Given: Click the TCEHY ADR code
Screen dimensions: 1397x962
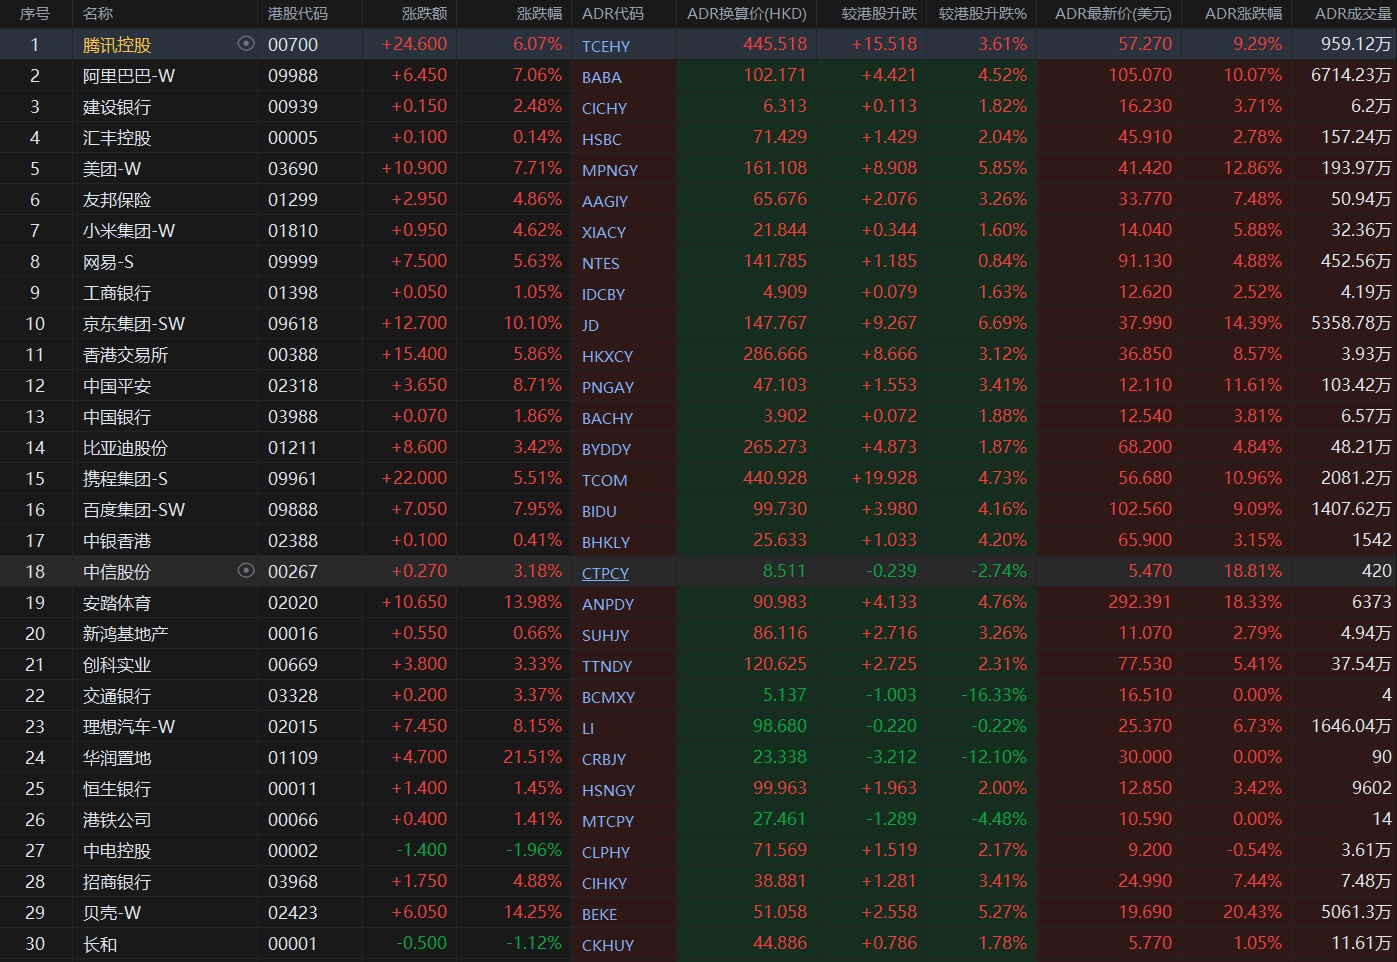Looking at the screenshot, I should tap(606, 46).
